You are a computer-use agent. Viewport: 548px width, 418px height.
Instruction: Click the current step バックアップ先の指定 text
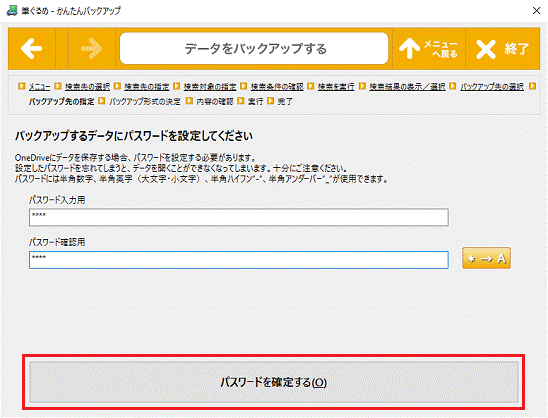(62, 101)
